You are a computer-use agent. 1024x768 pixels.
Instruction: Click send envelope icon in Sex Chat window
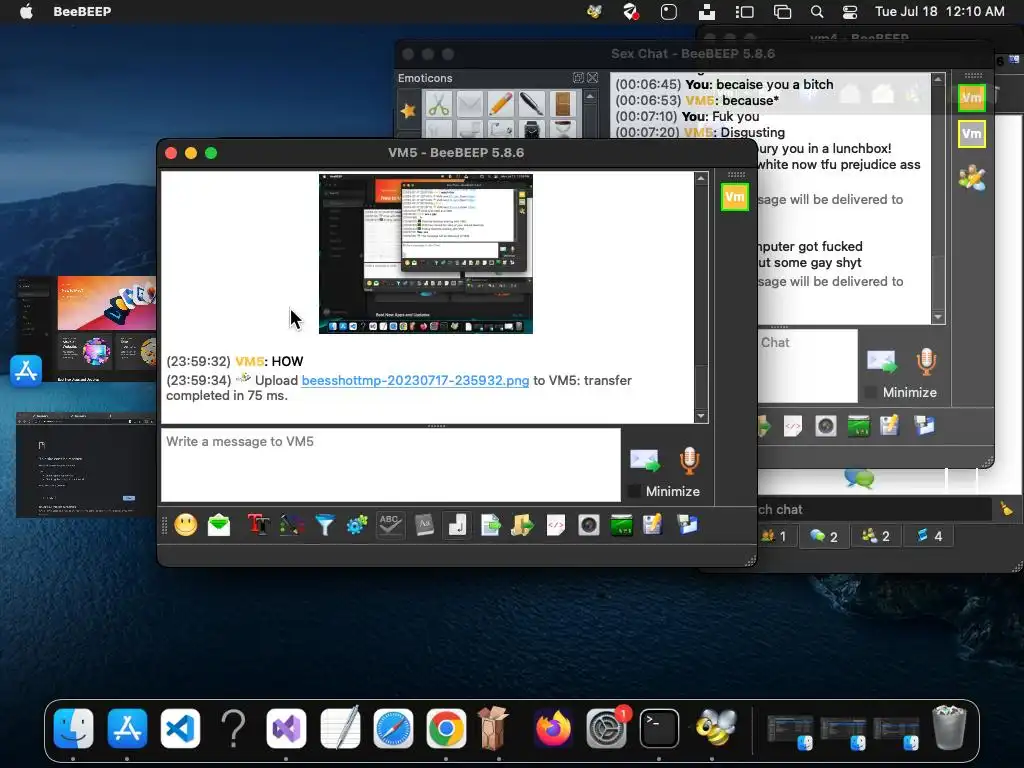tap(882, 361)
